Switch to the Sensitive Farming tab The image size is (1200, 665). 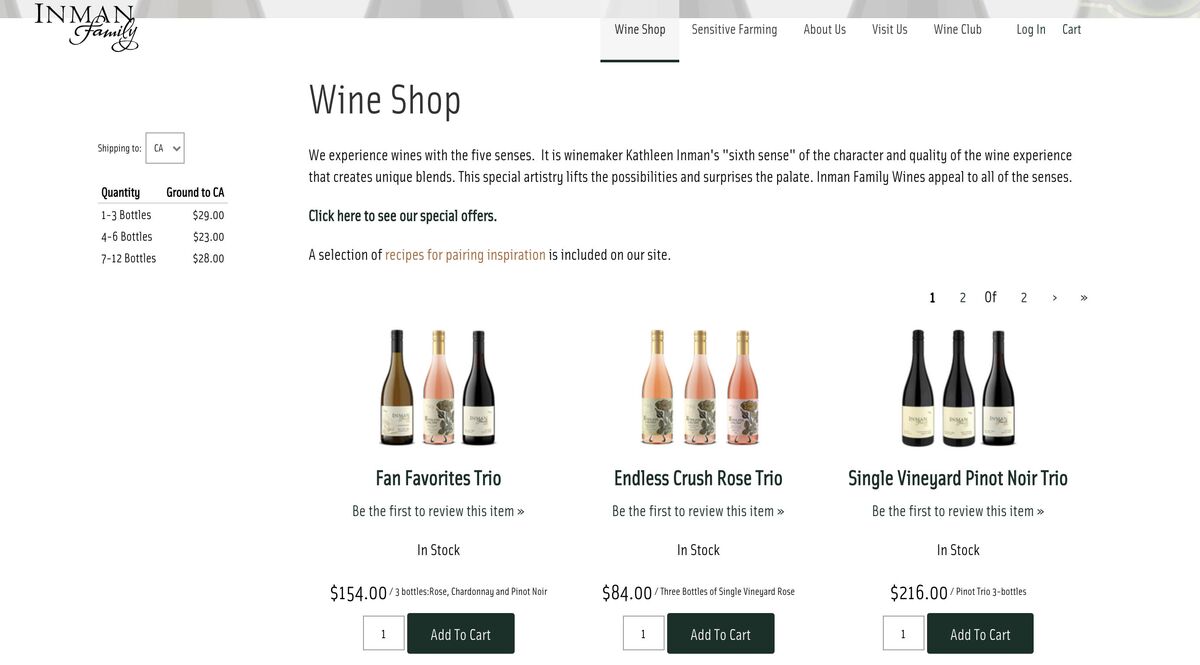point(734,29)
